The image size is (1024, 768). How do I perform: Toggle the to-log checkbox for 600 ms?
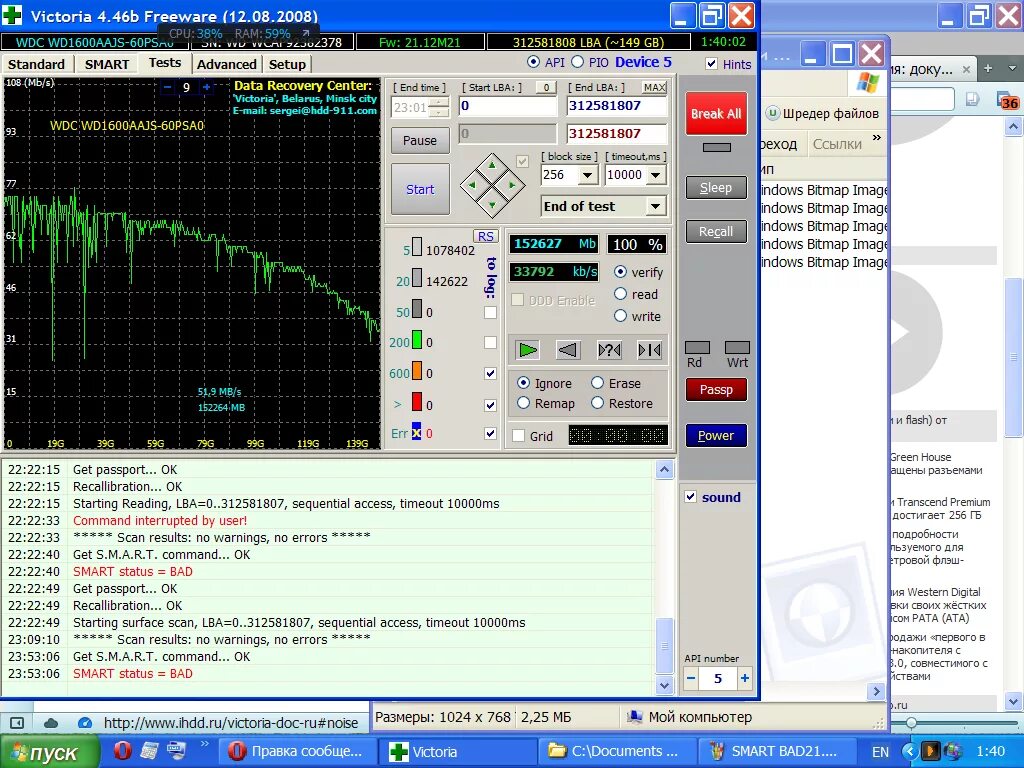coord(490,374)
